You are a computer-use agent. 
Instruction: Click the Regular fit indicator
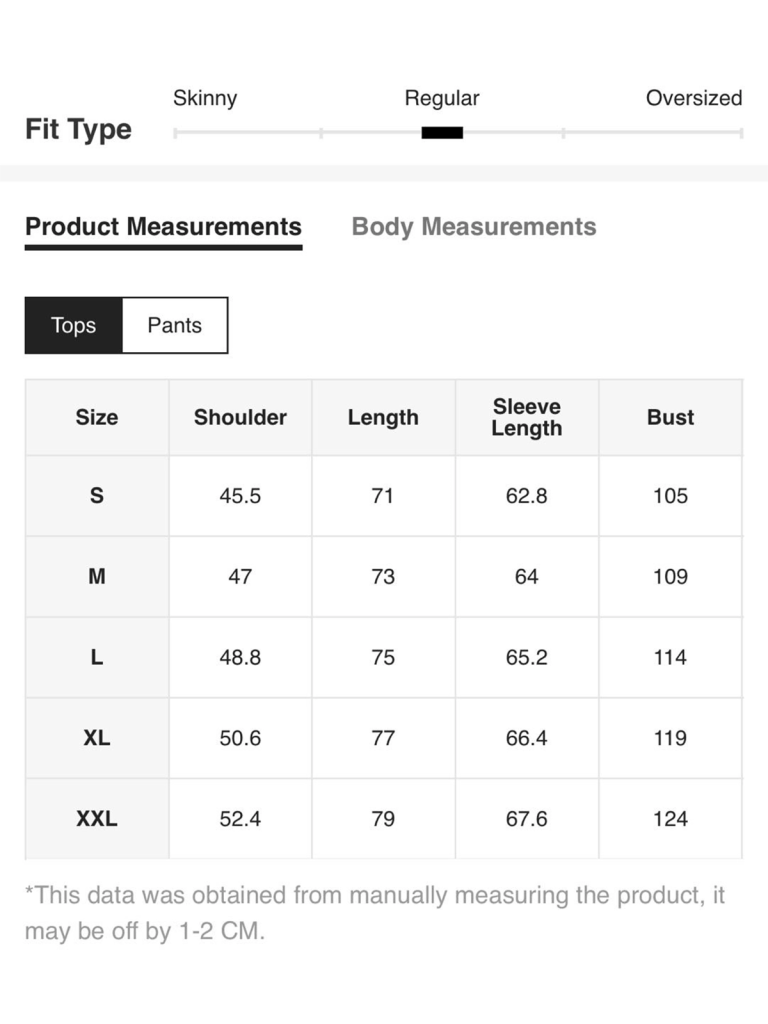(442, 130)
